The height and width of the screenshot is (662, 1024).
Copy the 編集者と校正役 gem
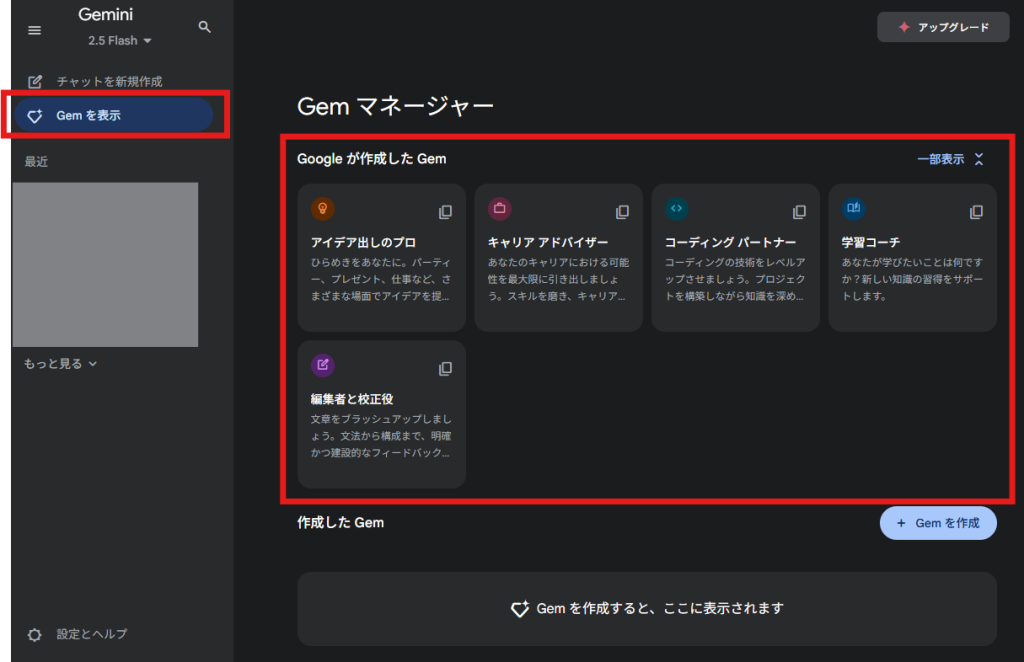tap(445, 369)
